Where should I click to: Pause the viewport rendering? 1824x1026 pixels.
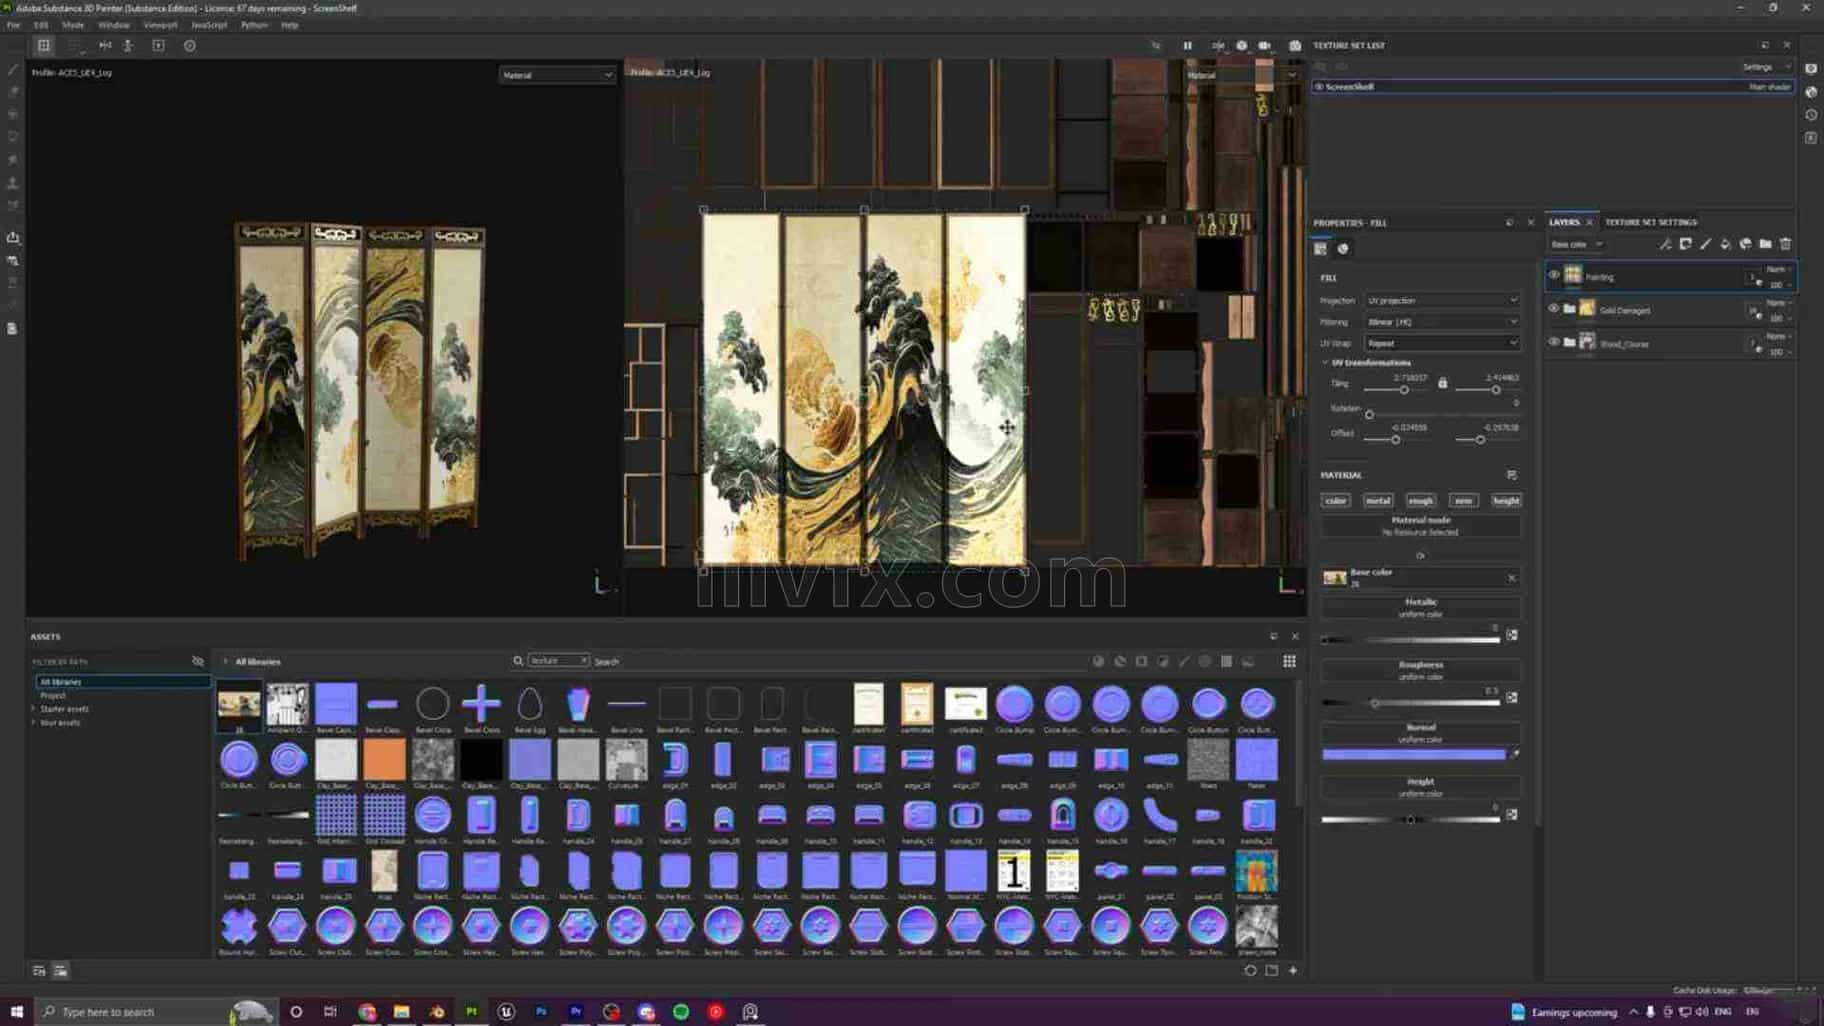(x=1187, y=45)
